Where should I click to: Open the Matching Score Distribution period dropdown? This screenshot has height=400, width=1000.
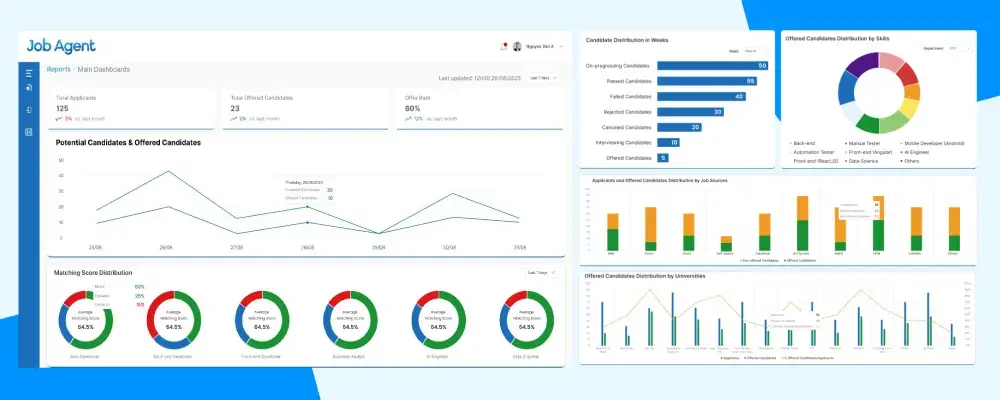pos(541,273)
